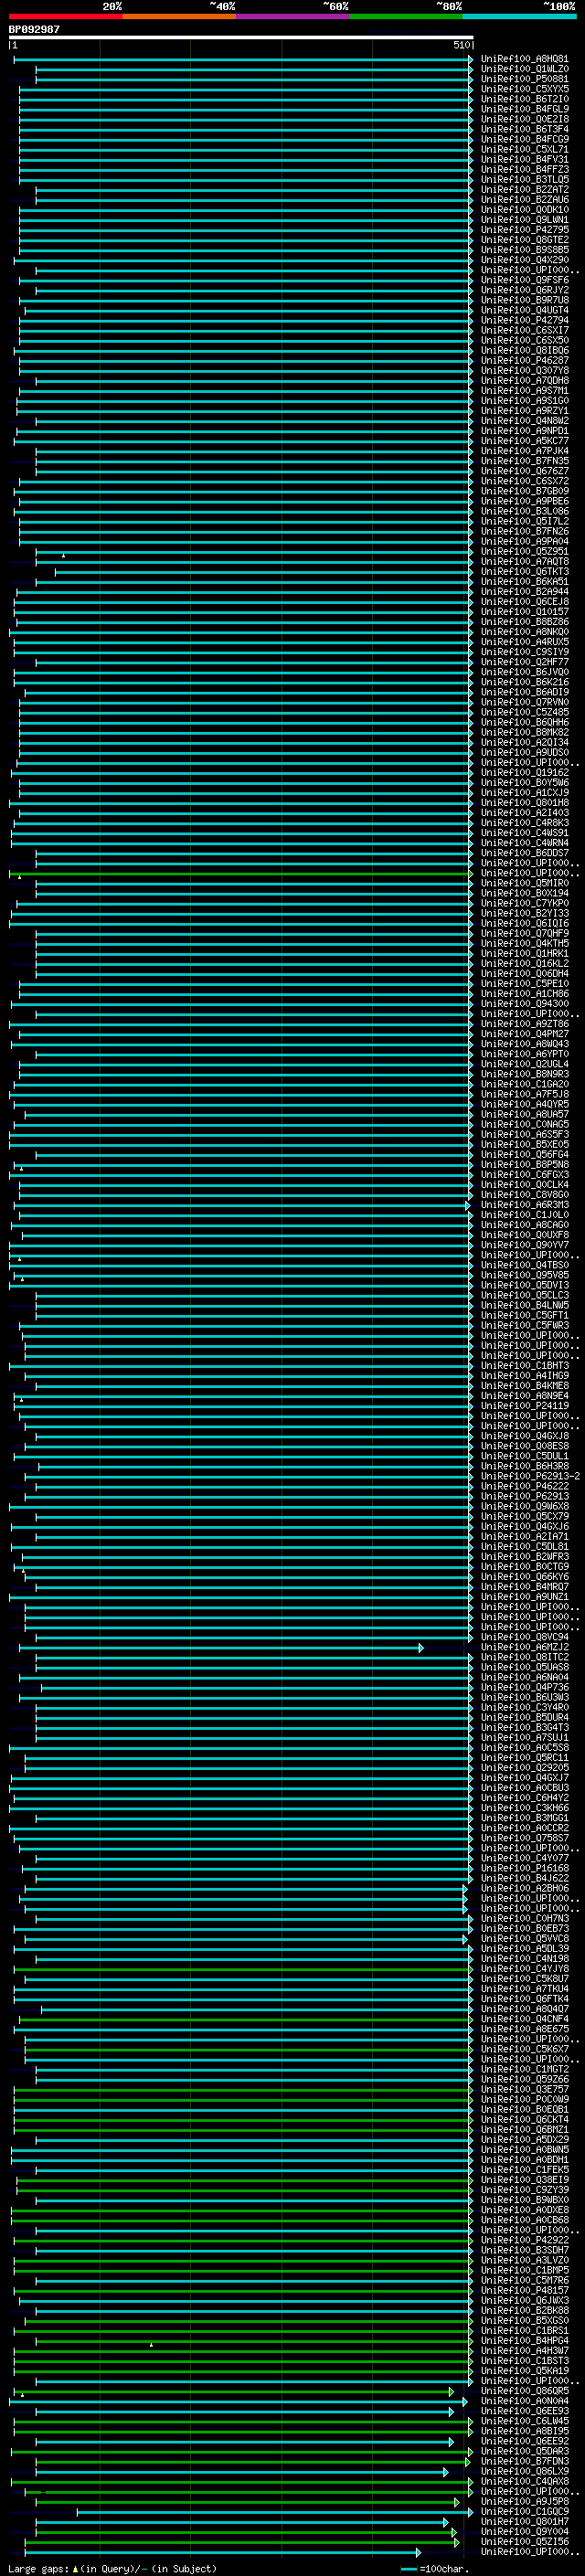Click the UniRef100_A2IA71 label
585x2576 pixels.
coord(524,1537)
